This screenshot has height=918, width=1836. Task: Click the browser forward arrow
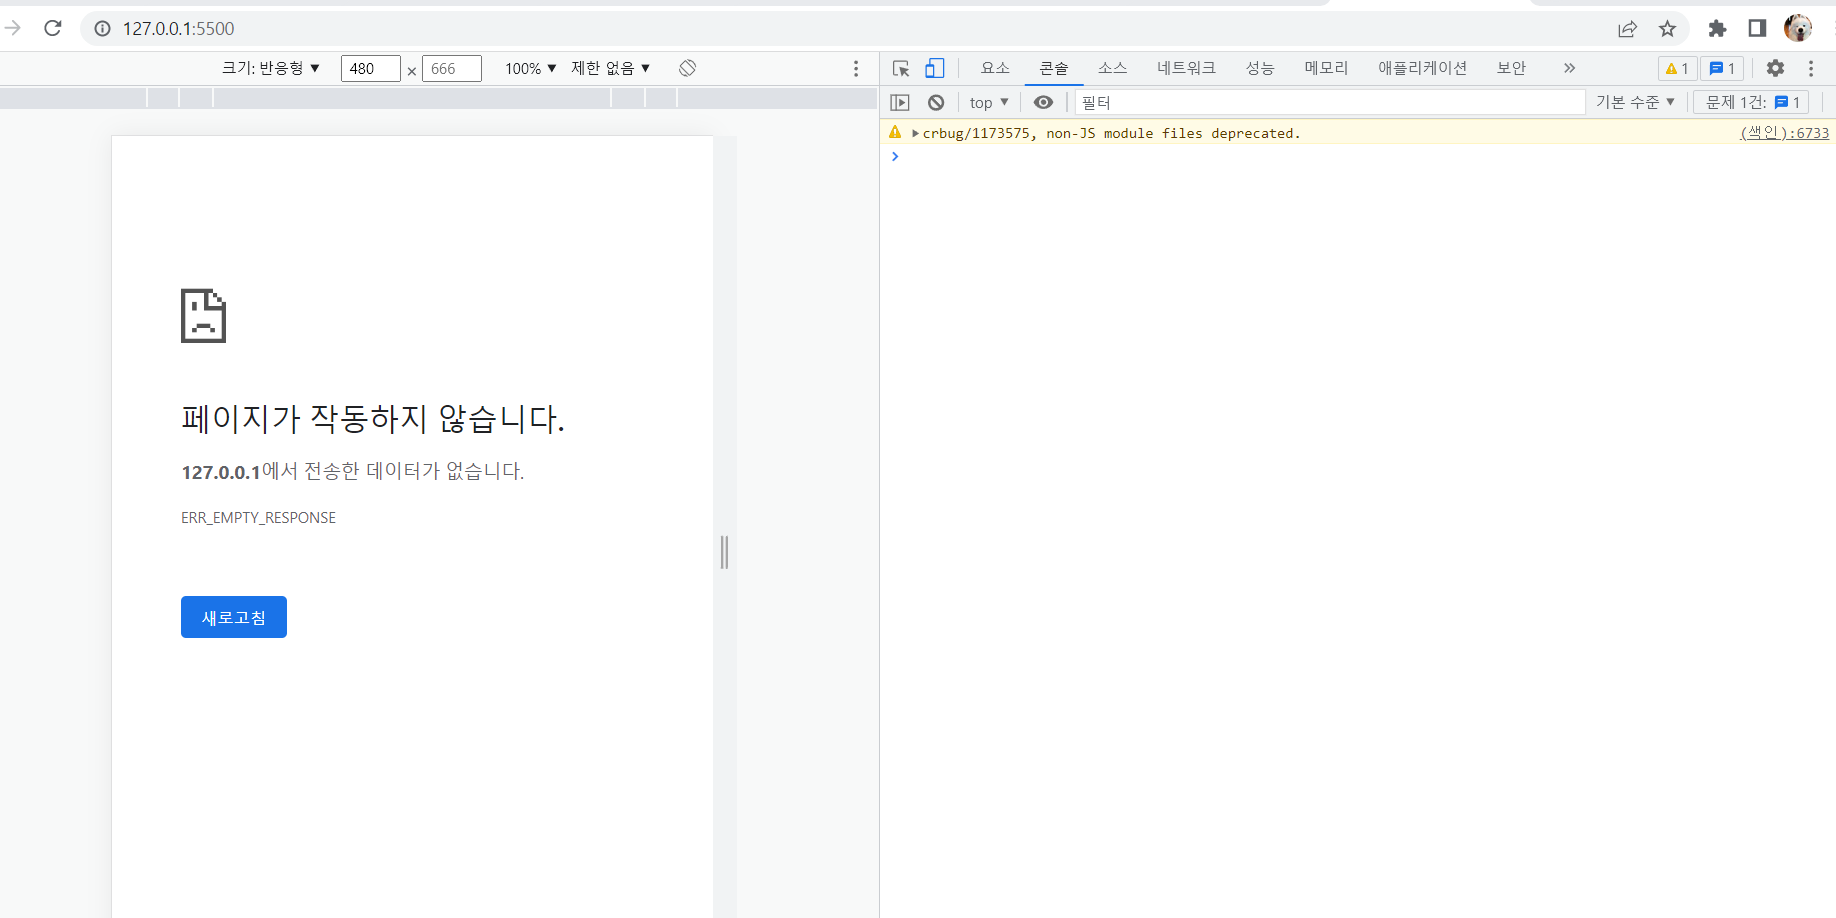pyautogui.click(x=12, y=28)
